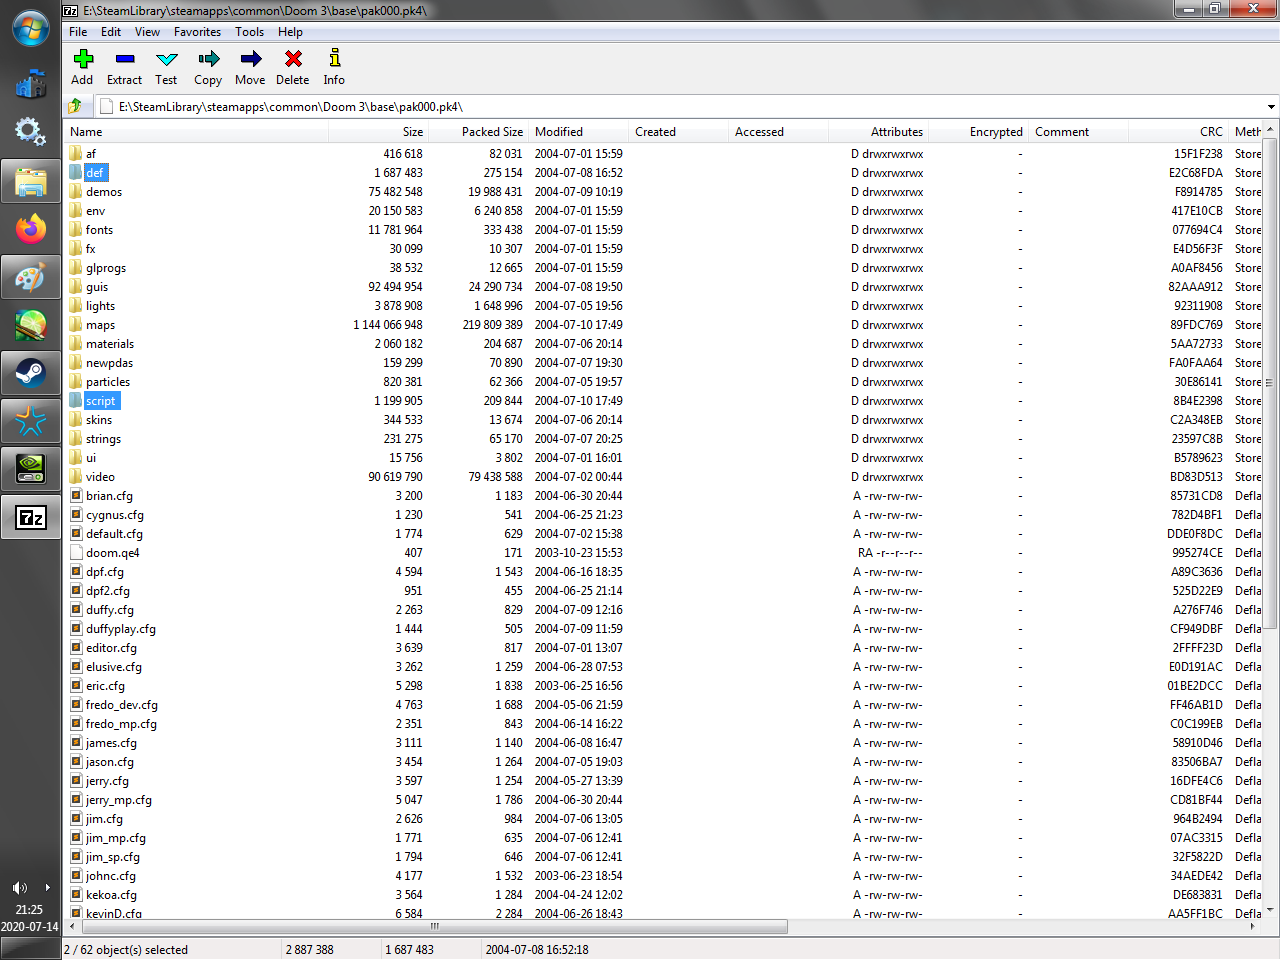The width and height of the screenshot is (1280, 960).
Task: Select the highlighted 'def' folder name
Action: point(95,172)
